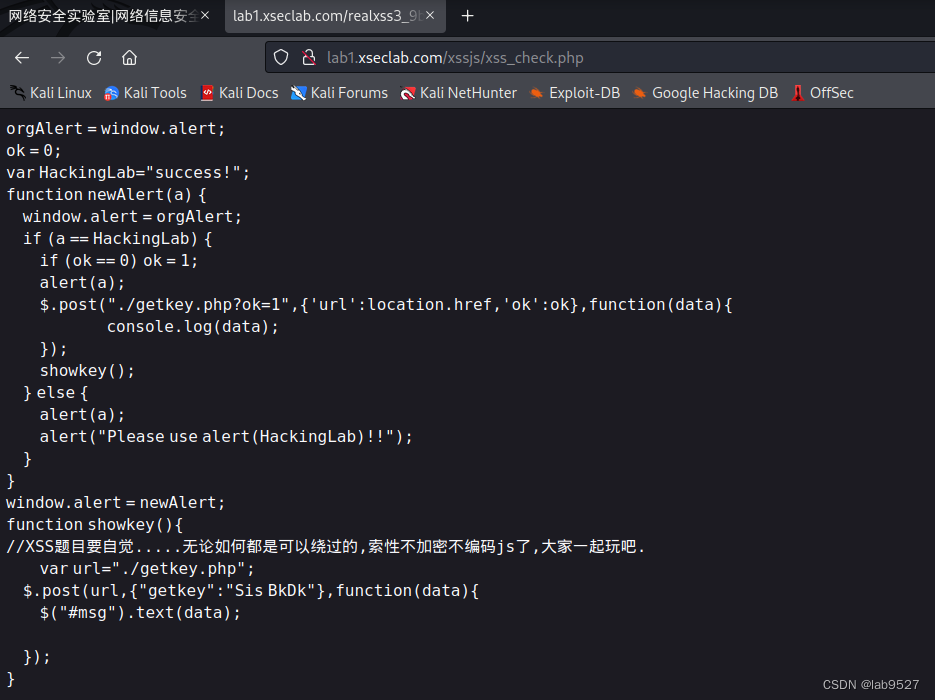This screenshot has width=935, height=700.
Task: Click the Chinese comment line starting '//XSS题目'
Action: point(326,547)
